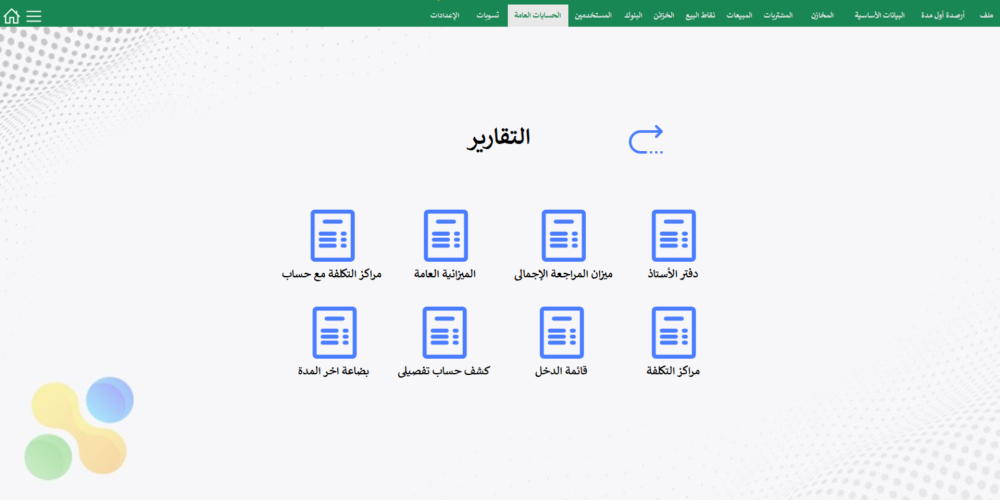Click the back arrow next to التقارير
1000x500 pixels.
646,140
